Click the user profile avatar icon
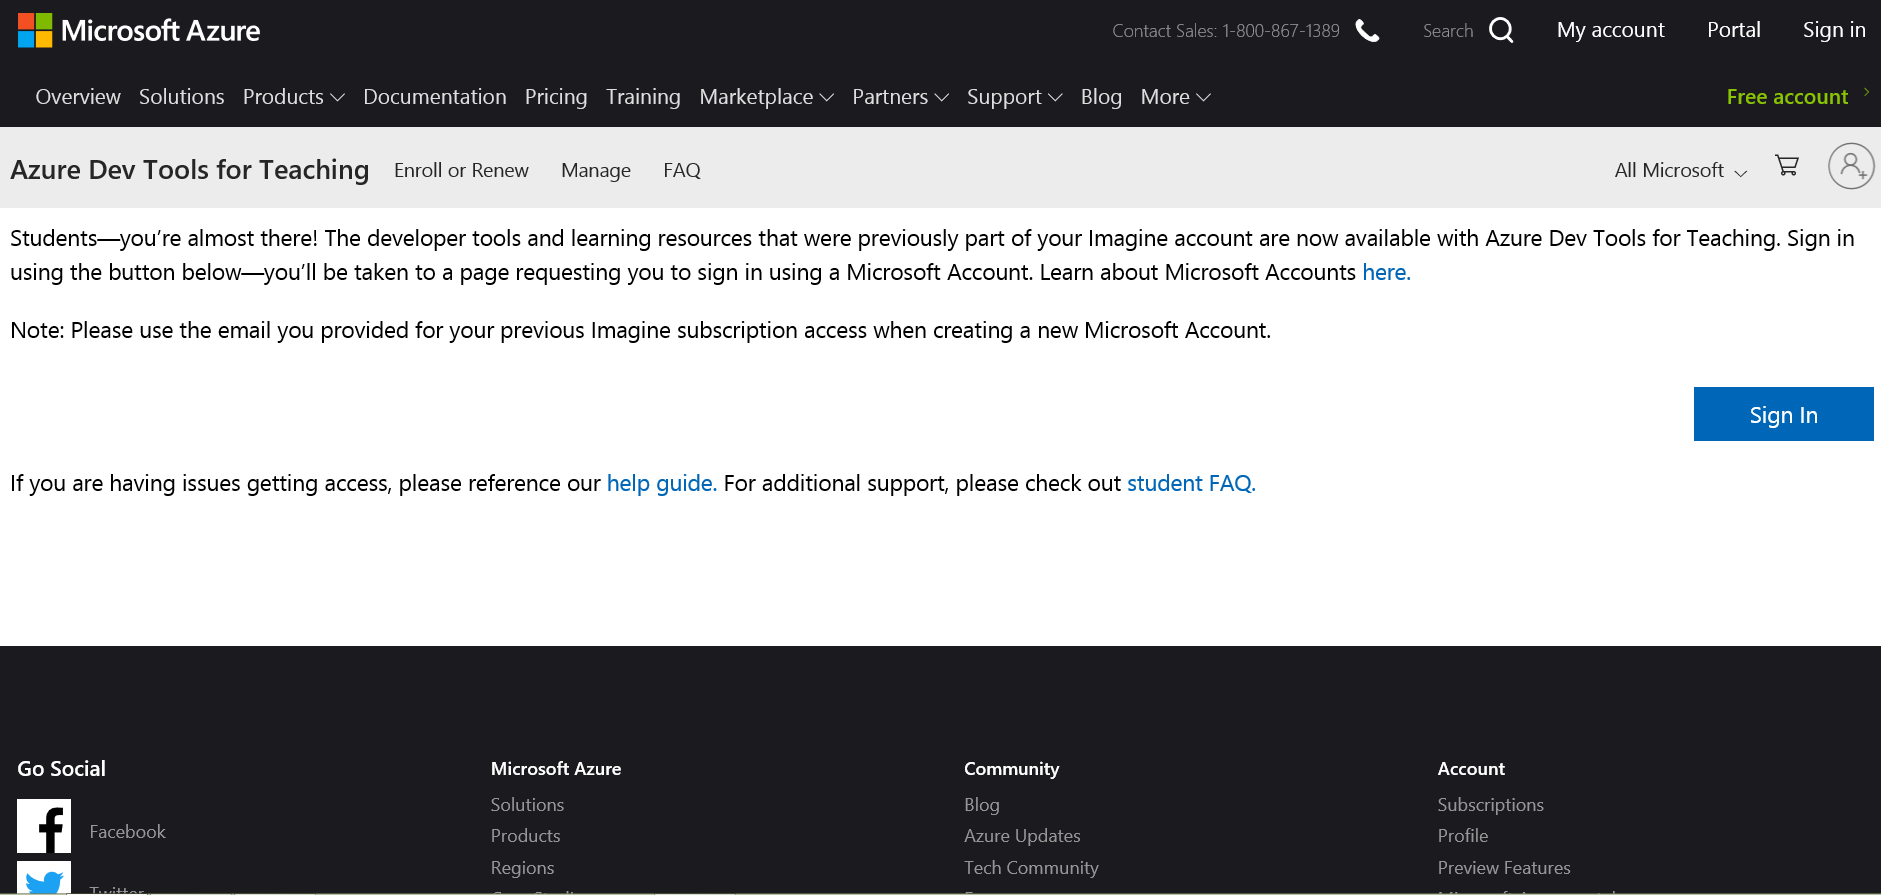 (x=1850, y=166)
